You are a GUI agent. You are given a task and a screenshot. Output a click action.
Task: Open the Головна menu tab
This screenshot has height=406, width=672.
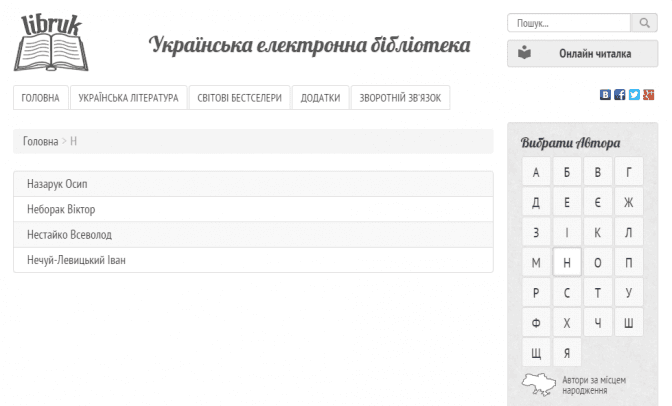pyautogui.click(x=41, y=98)
